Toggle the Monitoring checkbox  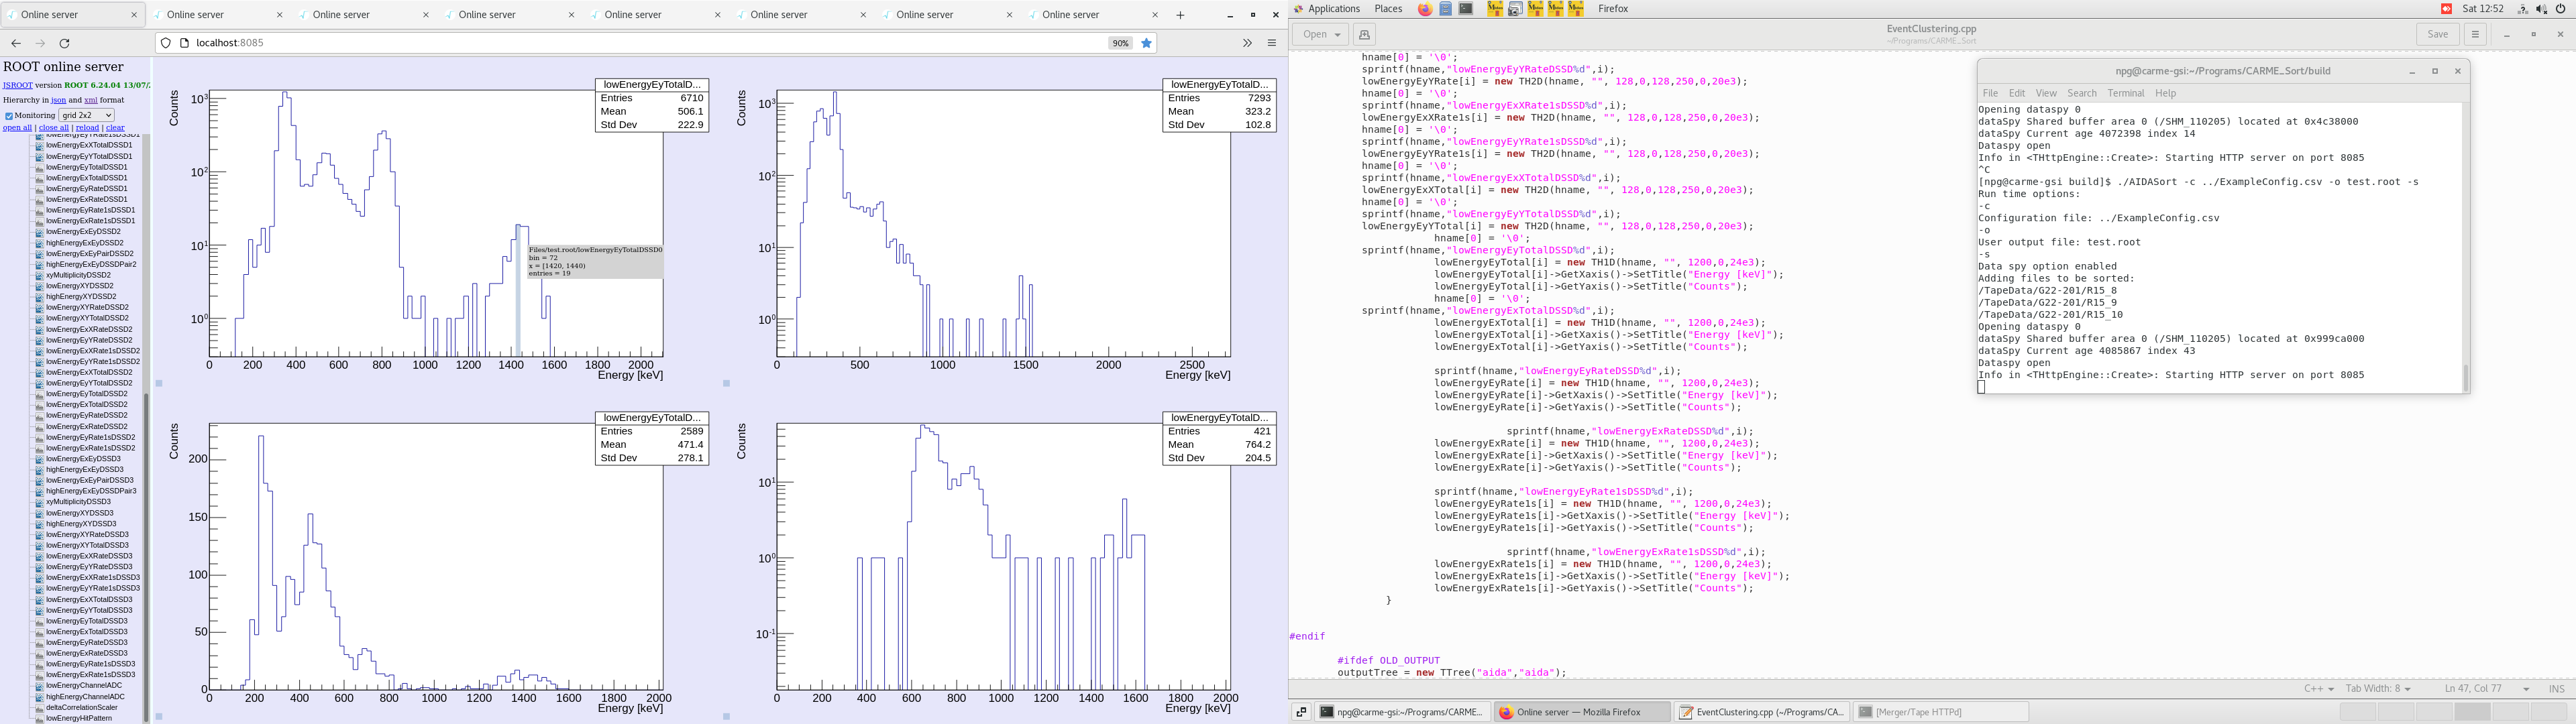tap(9, 116)
